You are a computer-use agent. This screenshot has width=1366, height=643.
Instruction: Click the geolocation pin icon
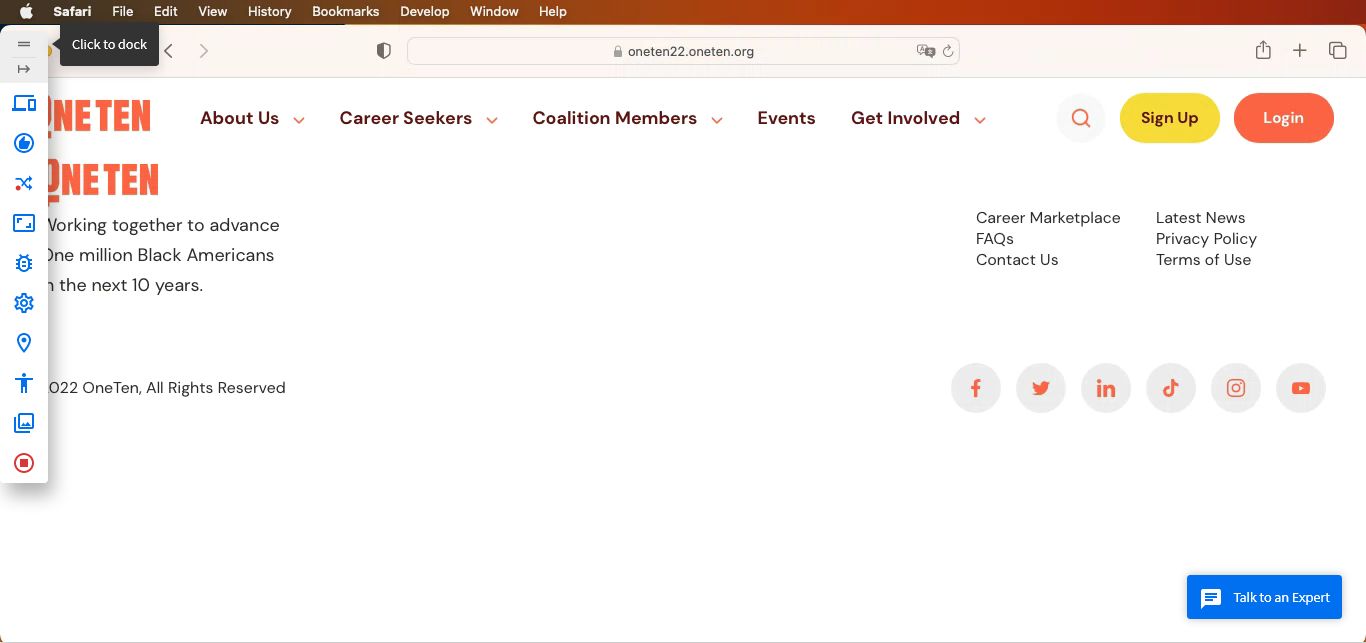click(24, 343)
